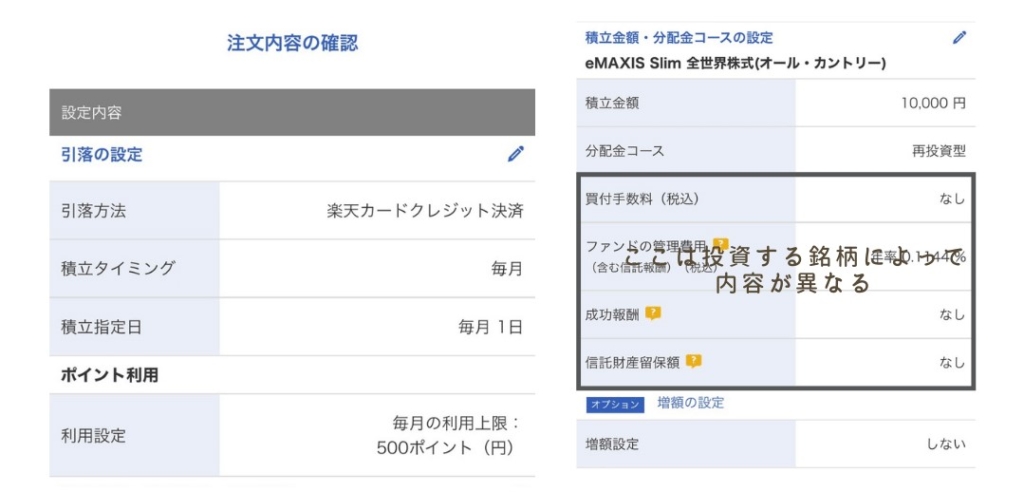Click the 設定内容 gray header bar
This screenshot has height=492, width=1024.
pyautogui.click(x=292, y=112)
